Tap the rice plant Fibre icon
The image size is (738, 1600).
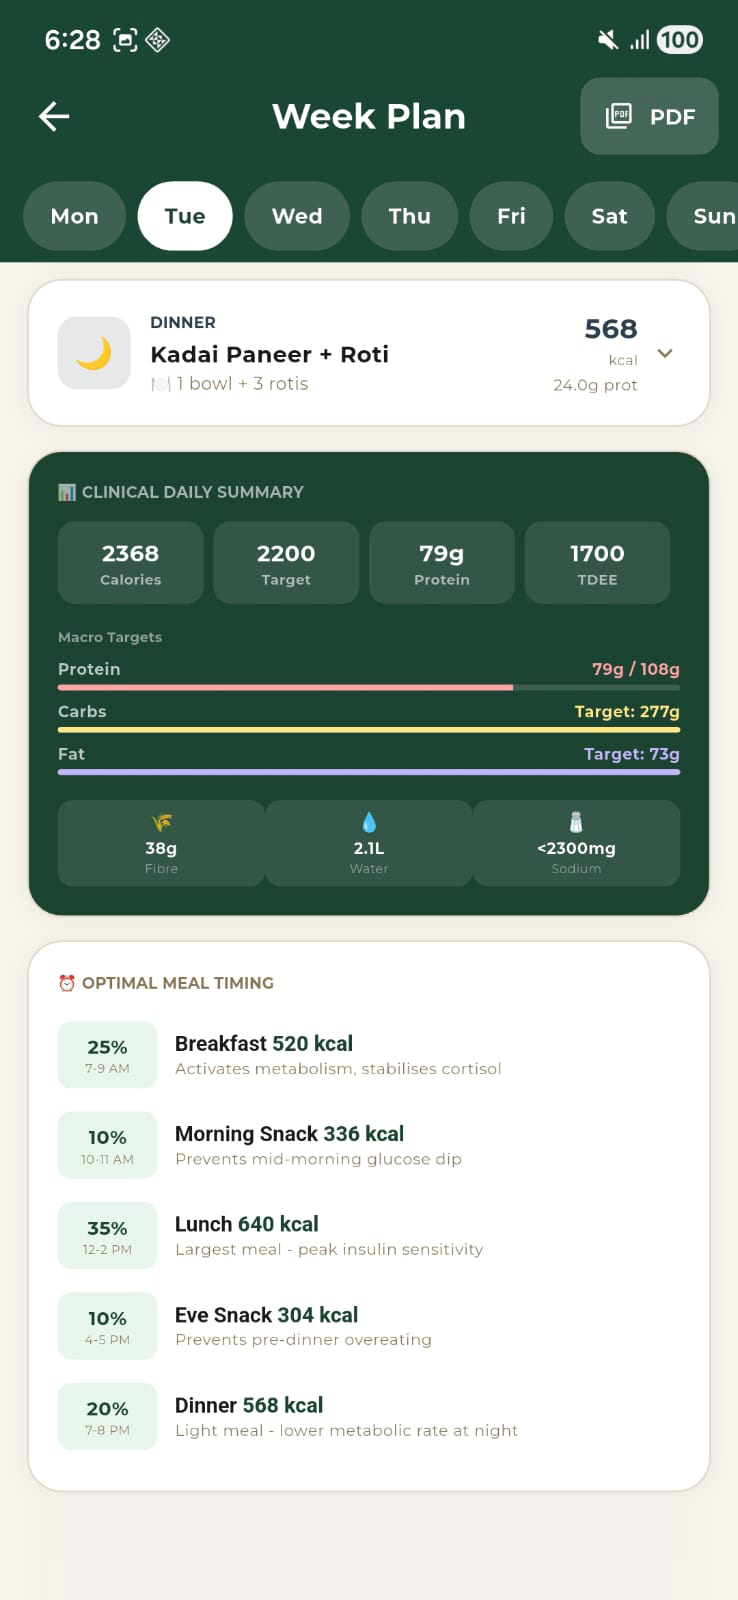click(161, 821)
